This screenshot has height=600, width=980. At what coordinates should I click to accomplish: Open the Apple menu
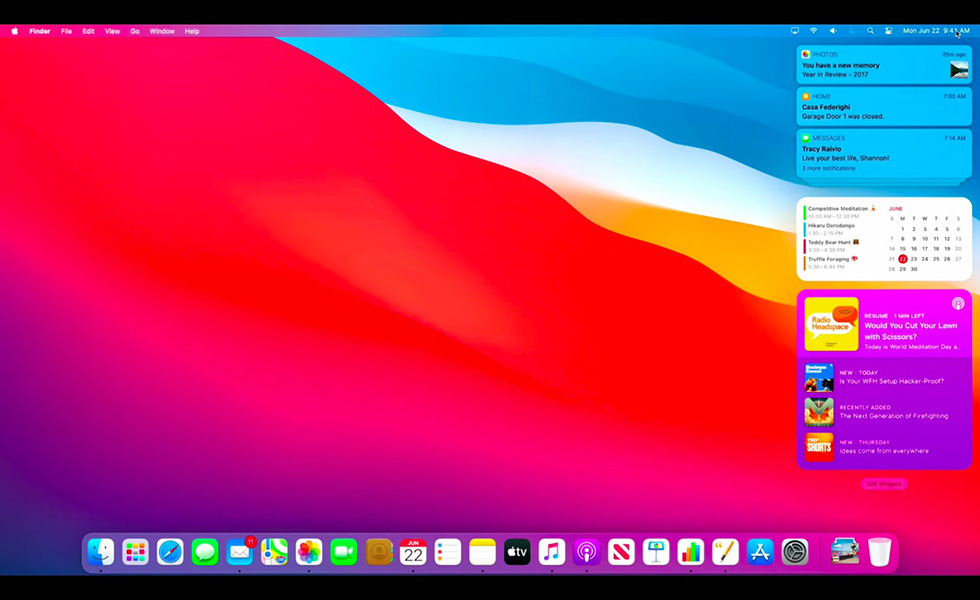click(14, 31)
